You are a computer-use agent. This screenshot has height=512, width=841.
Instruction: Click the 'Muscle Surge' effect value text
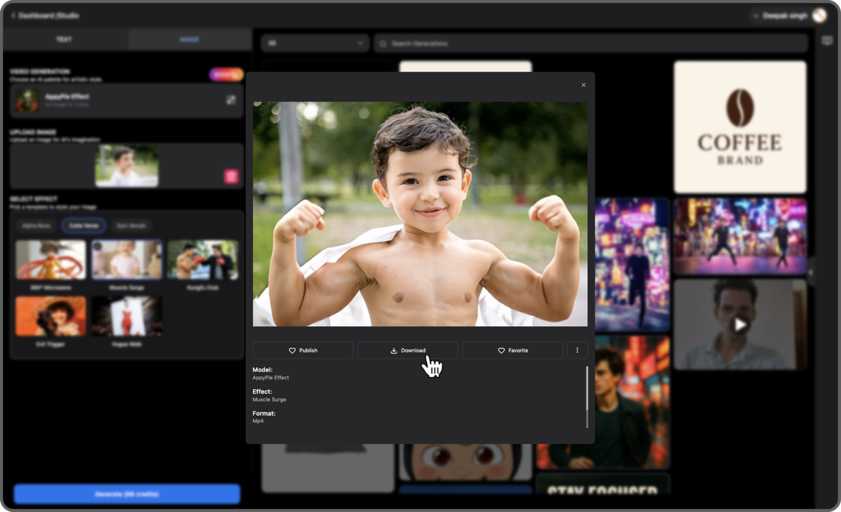tap(269, 399)
